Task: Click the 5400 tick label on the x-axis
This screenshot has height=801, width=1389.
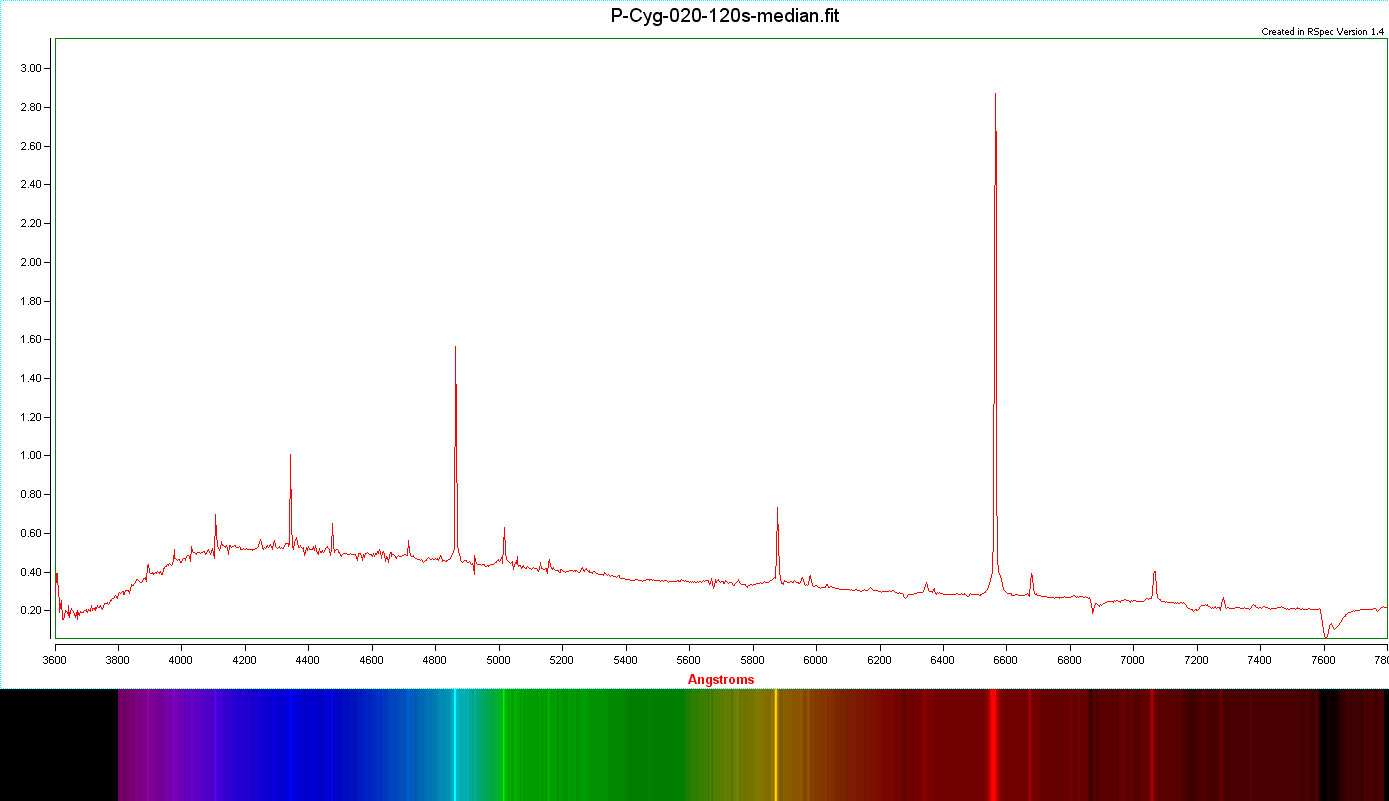Action: tap(625, 660)
